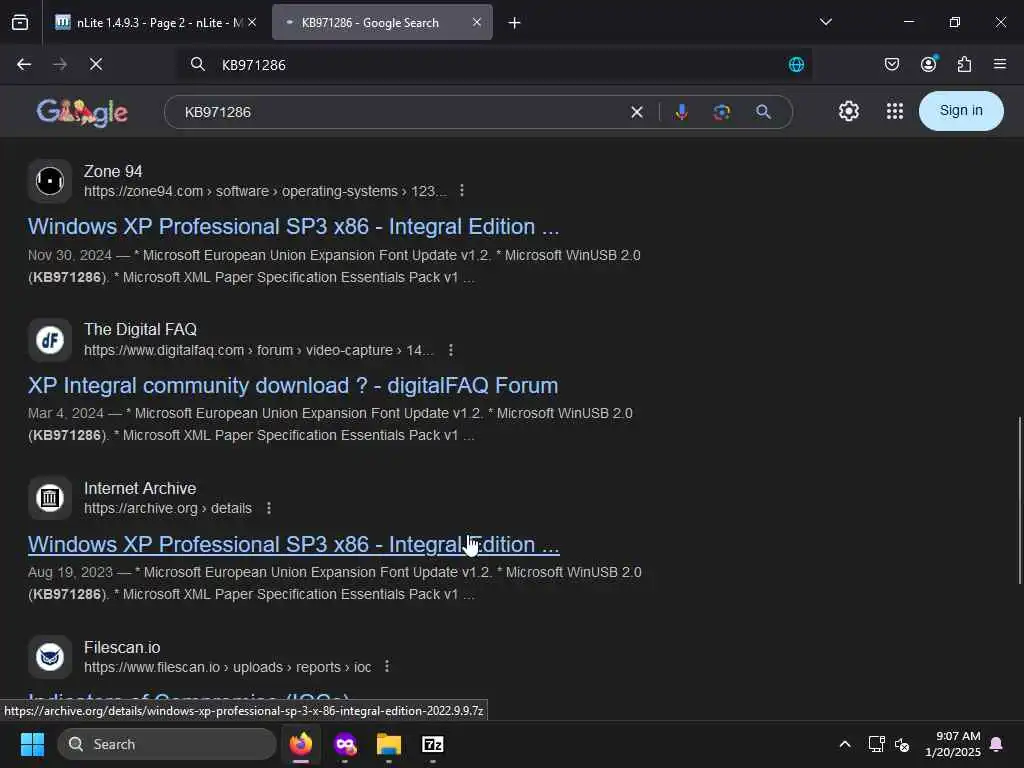
Task: Show hidden system tray icons
Action: pos(844,744)
